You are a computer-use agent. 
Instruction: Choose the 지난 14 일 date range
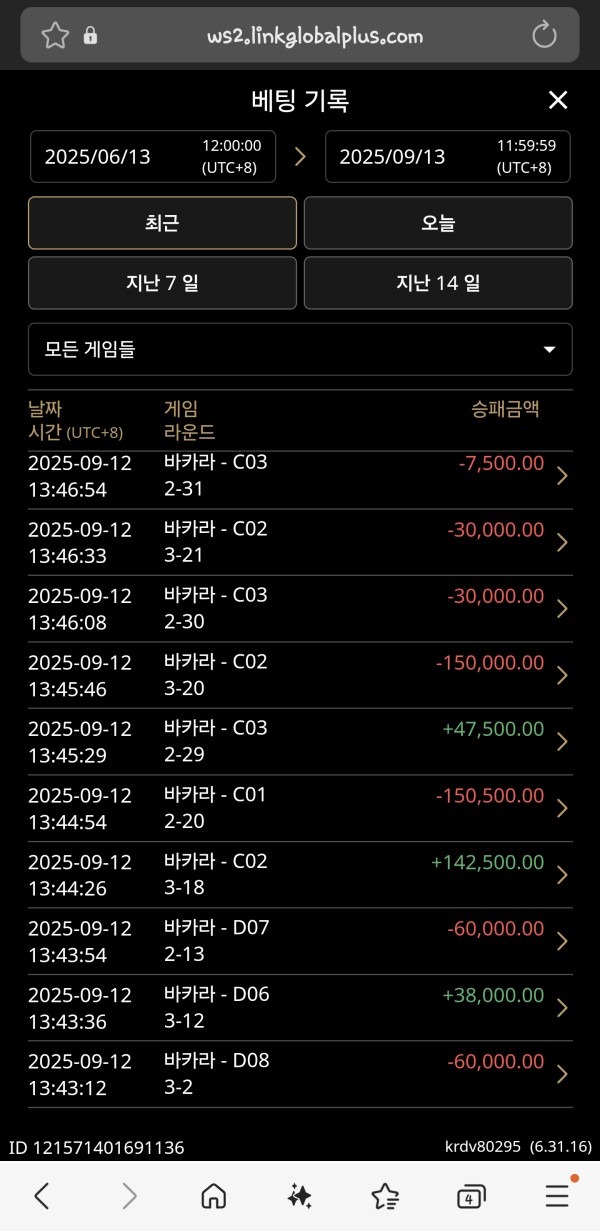pyautogui.click(x=438, y=282)
